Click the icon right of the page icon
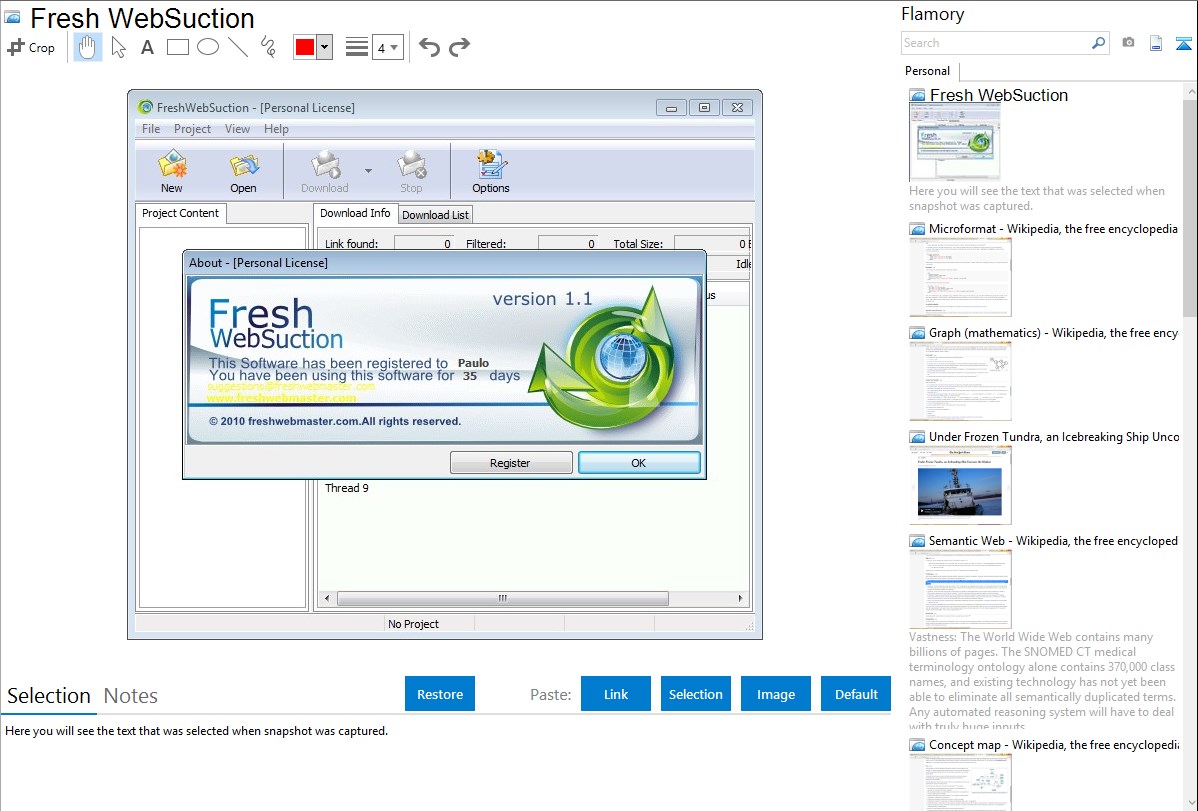1198x811 pixels. click(x=1183, y=43)
